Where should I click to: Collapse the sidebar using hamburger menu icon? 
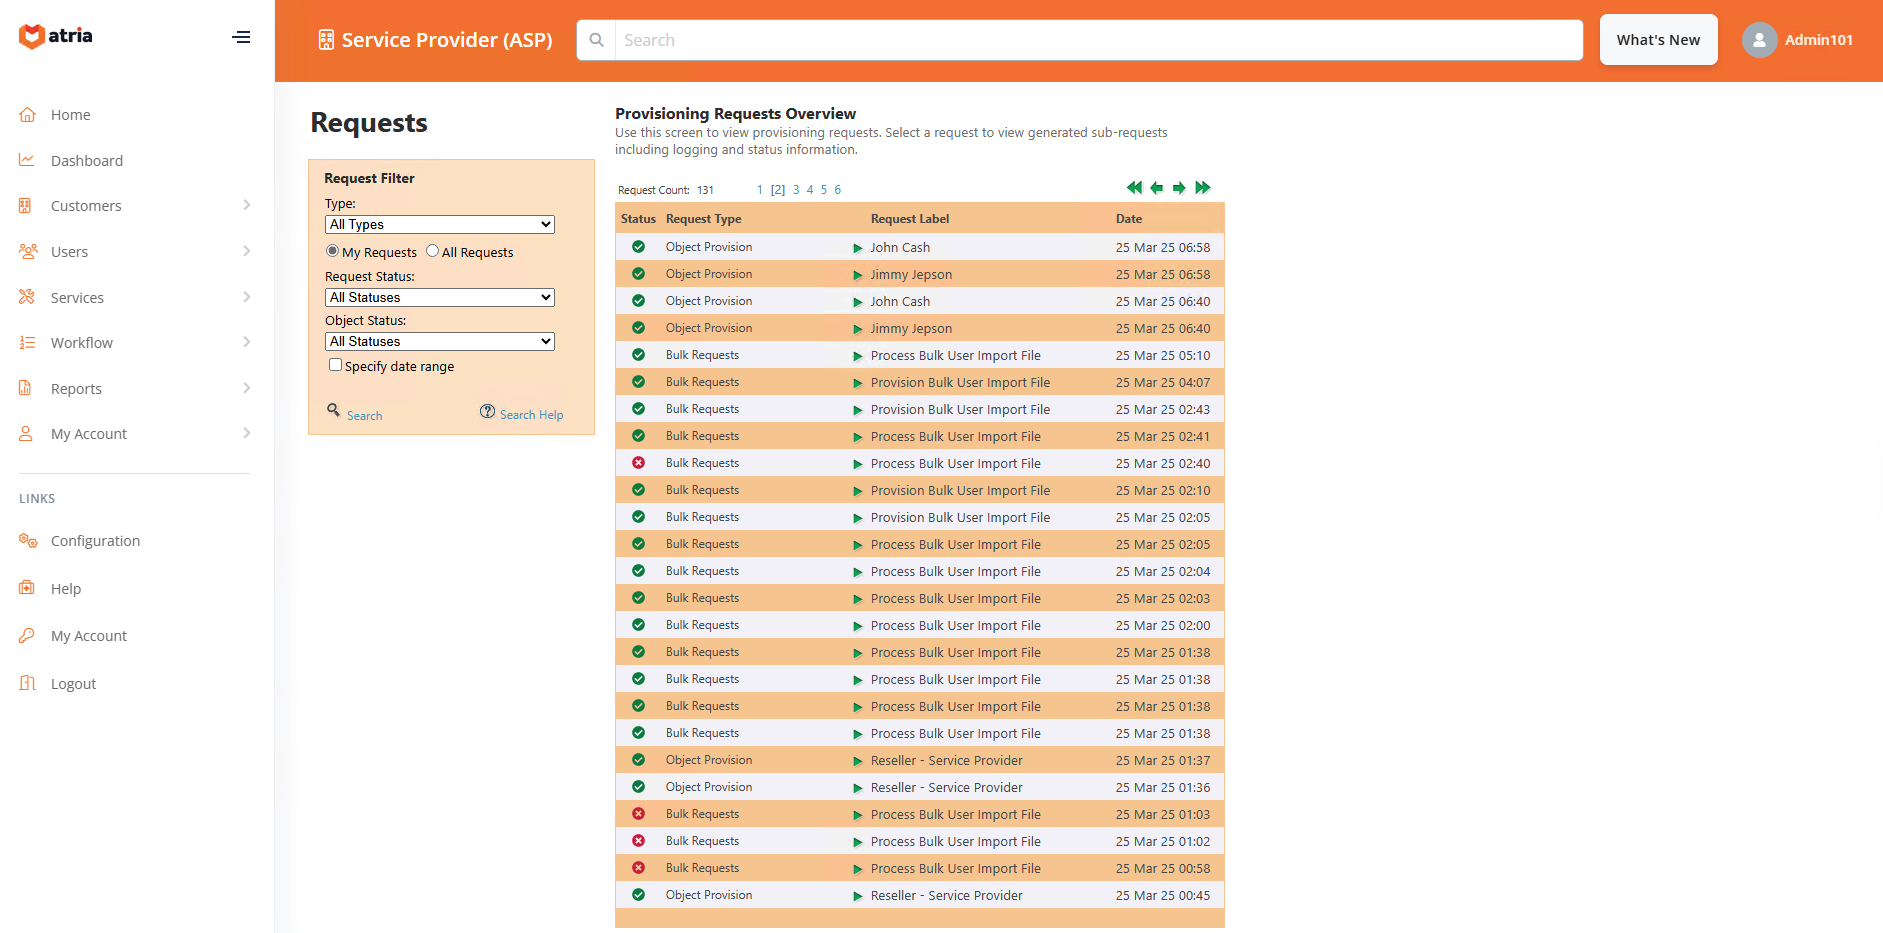point(241,37)
